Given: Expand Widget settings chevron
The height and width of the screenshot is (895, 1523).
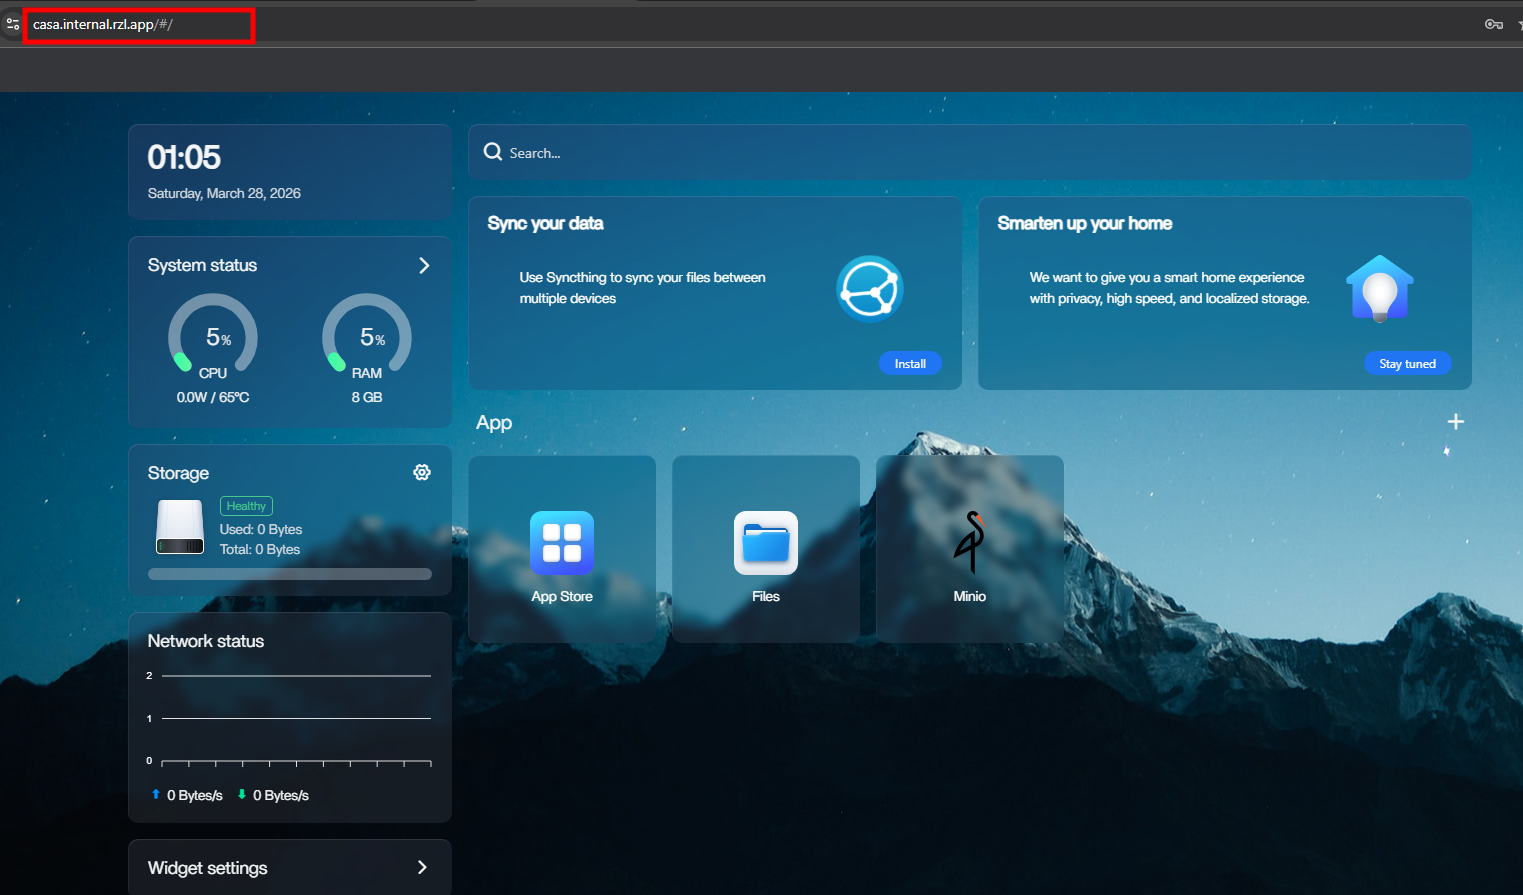Looking at the screenshot, I should 422,867.
